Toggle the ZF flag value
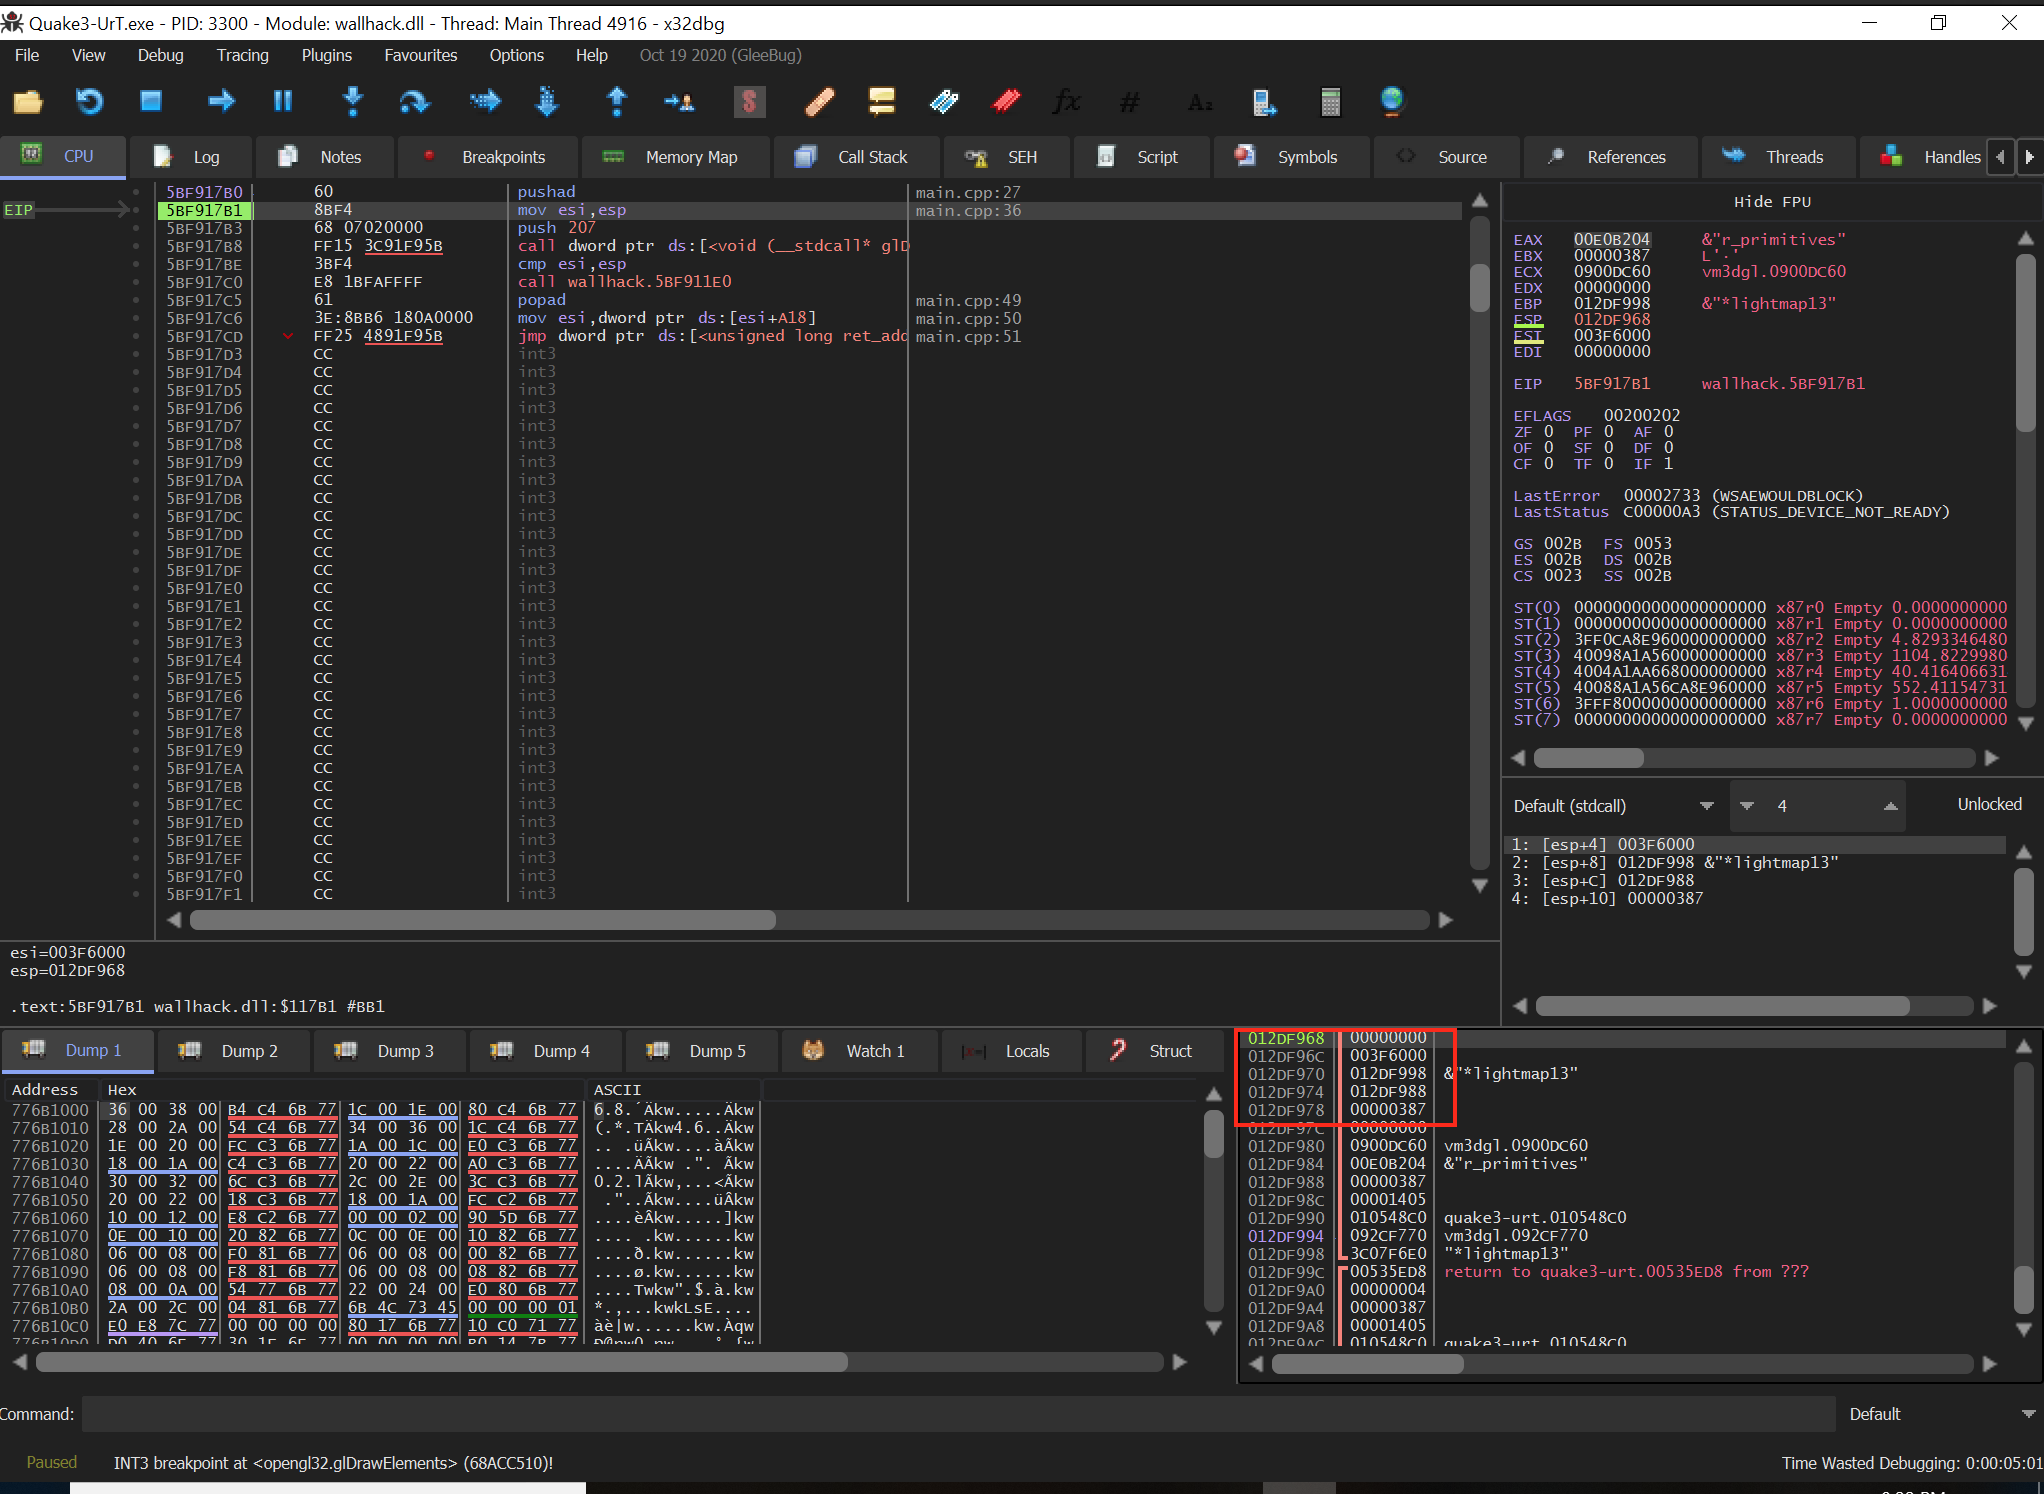This screenshot has width=2044, height=1494. (x=1549, y=432)
